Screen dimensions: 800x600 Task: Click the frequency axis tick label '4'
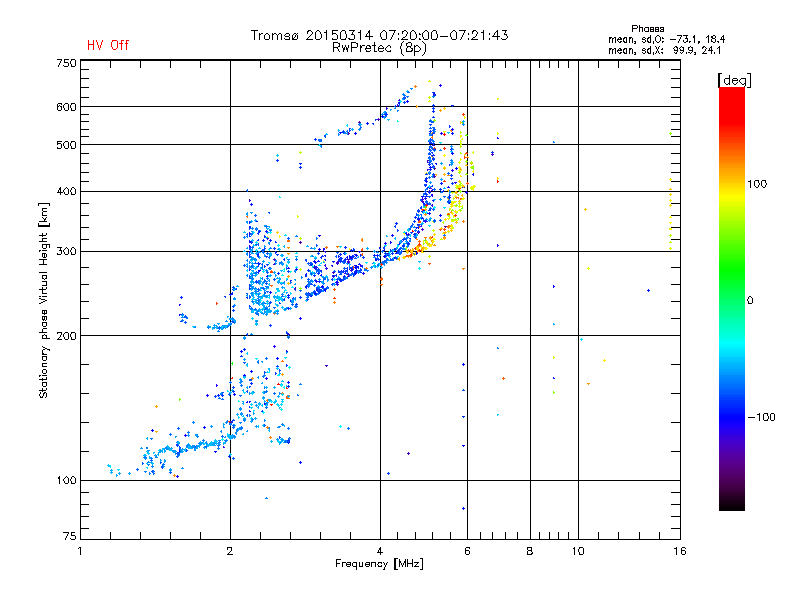point(380,551)
